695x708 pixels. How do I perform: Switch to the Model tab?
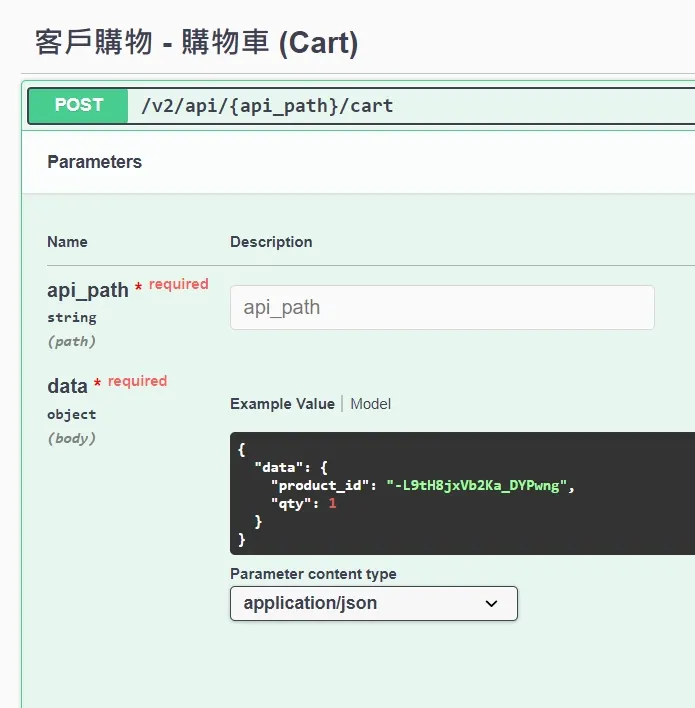point(370,404)
